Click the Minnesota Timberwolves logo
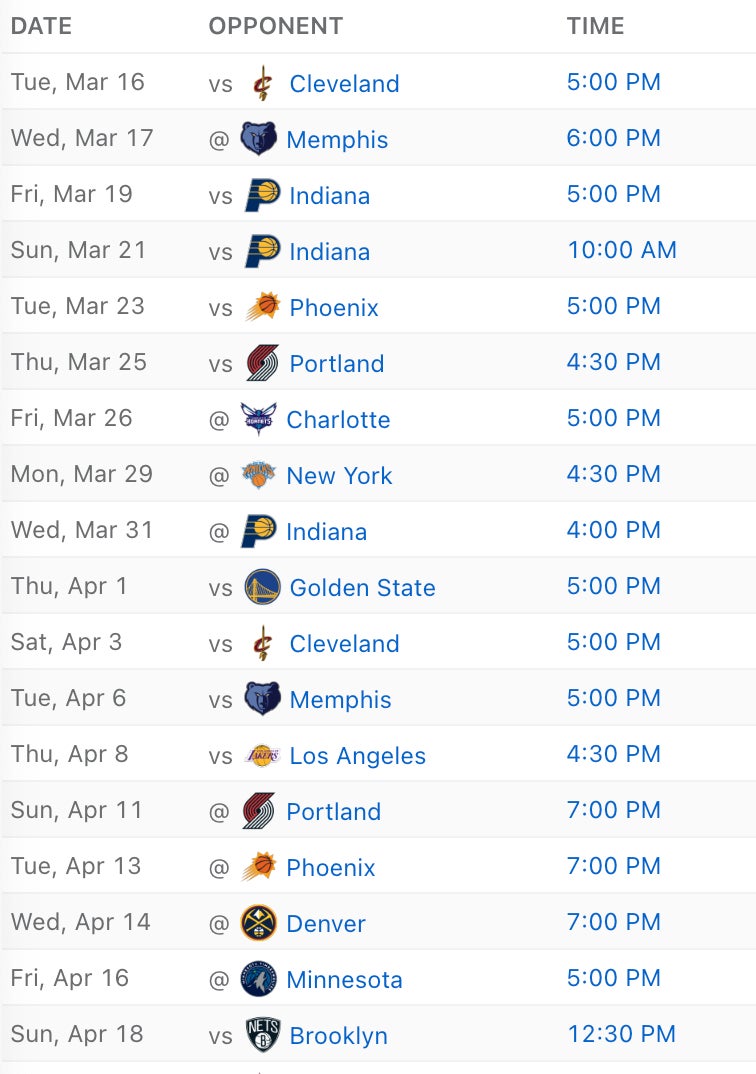Viewport: 756px width, 1074px height. pyautogui.click(x=259, y=979)
